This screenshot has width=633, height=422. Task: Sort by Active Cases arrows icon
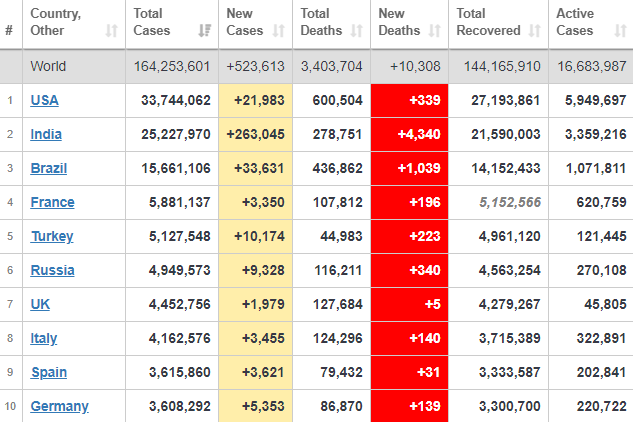coord(620,31)
